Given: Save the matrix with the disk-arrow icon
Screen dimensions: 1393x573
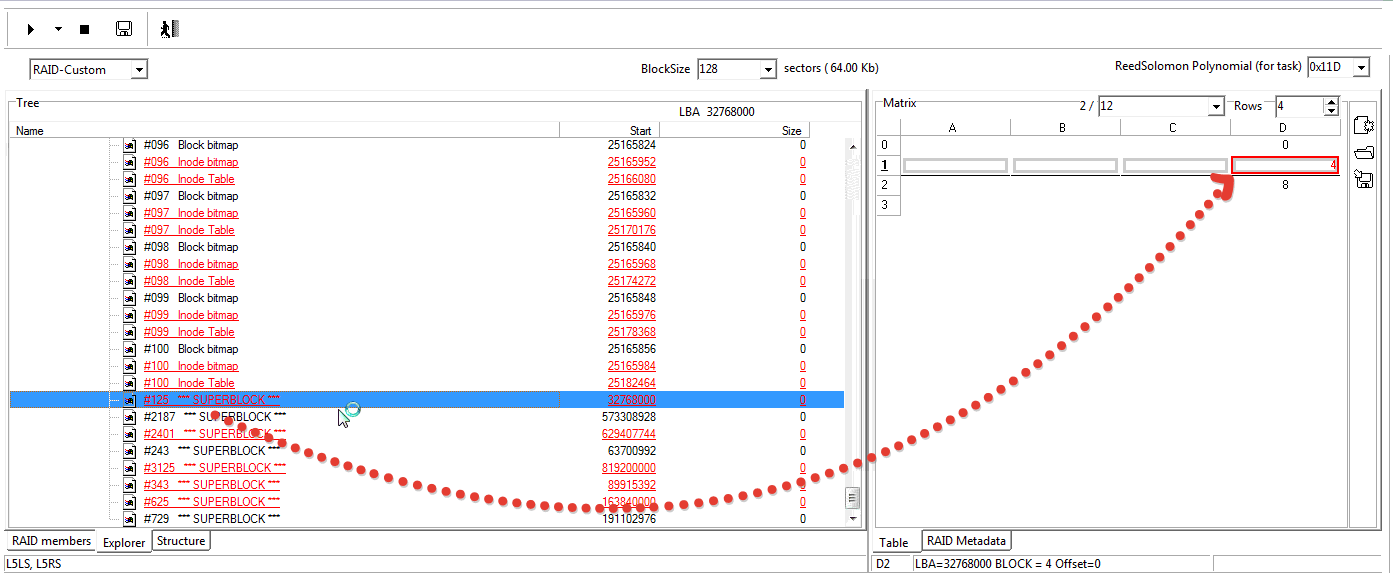Looking at the screenshot, I should click(1362, 178).
